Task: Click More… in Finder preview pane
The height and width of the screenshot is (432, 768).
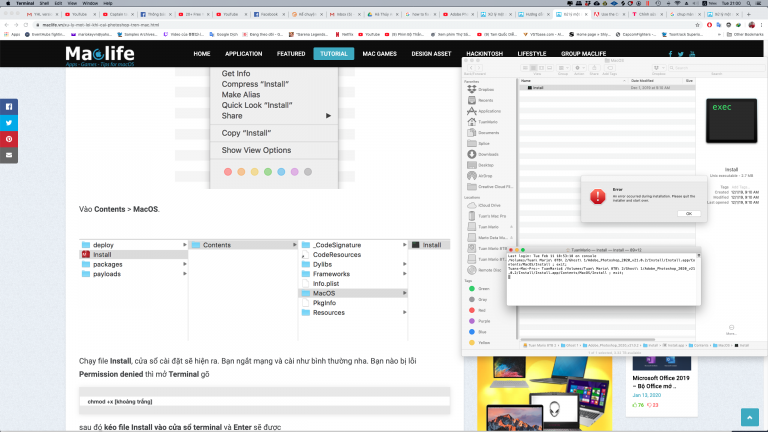Action: [x=731, y=330]
